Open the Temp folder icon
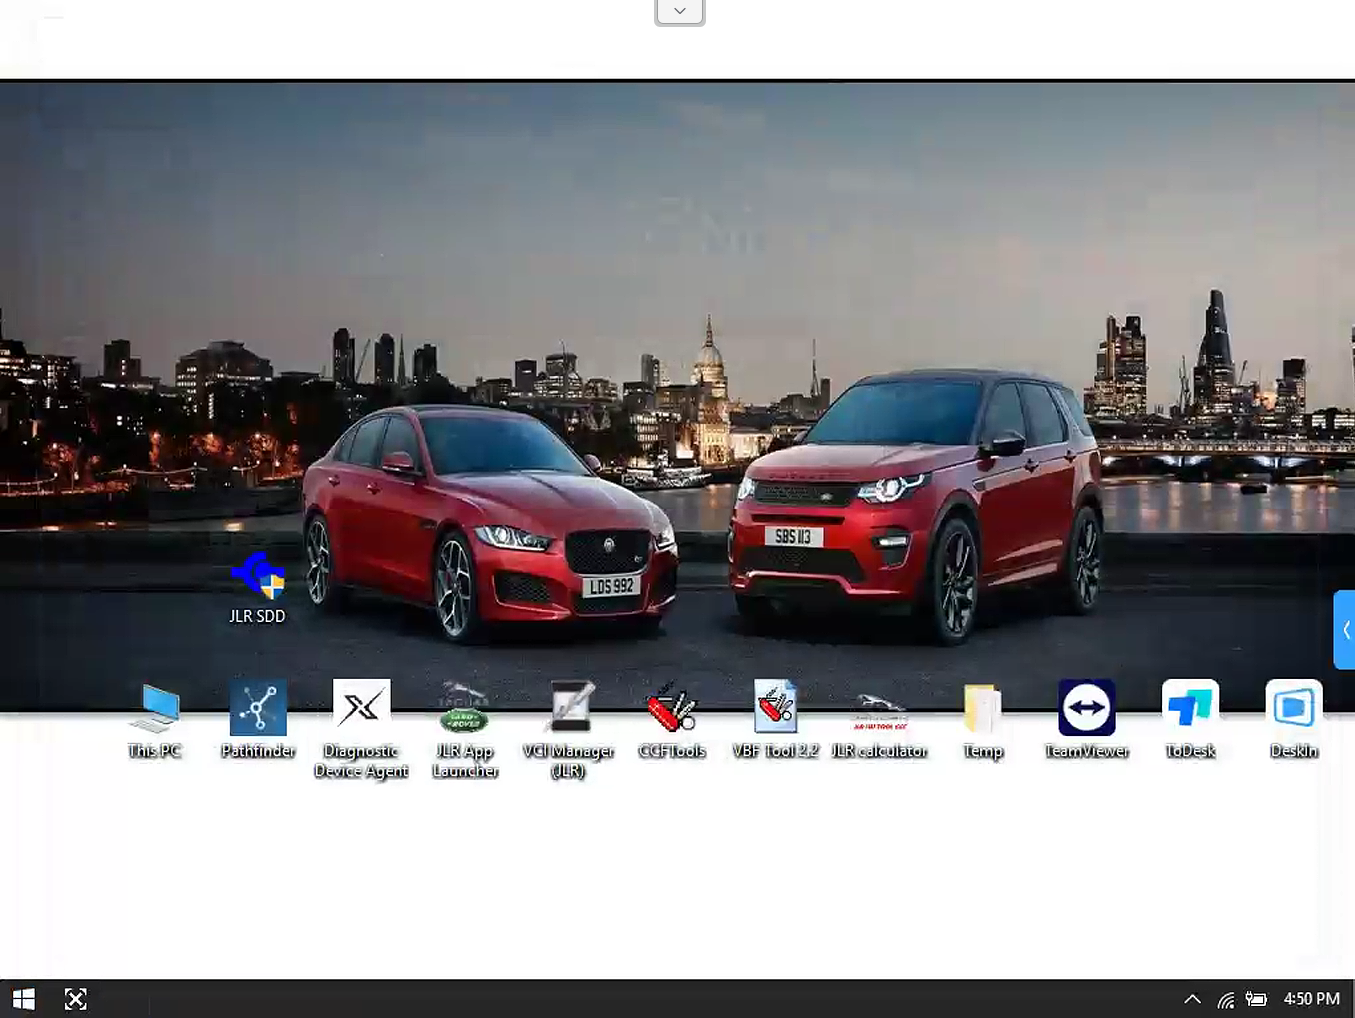1355x1018 pixels. [x=982, y=720]
